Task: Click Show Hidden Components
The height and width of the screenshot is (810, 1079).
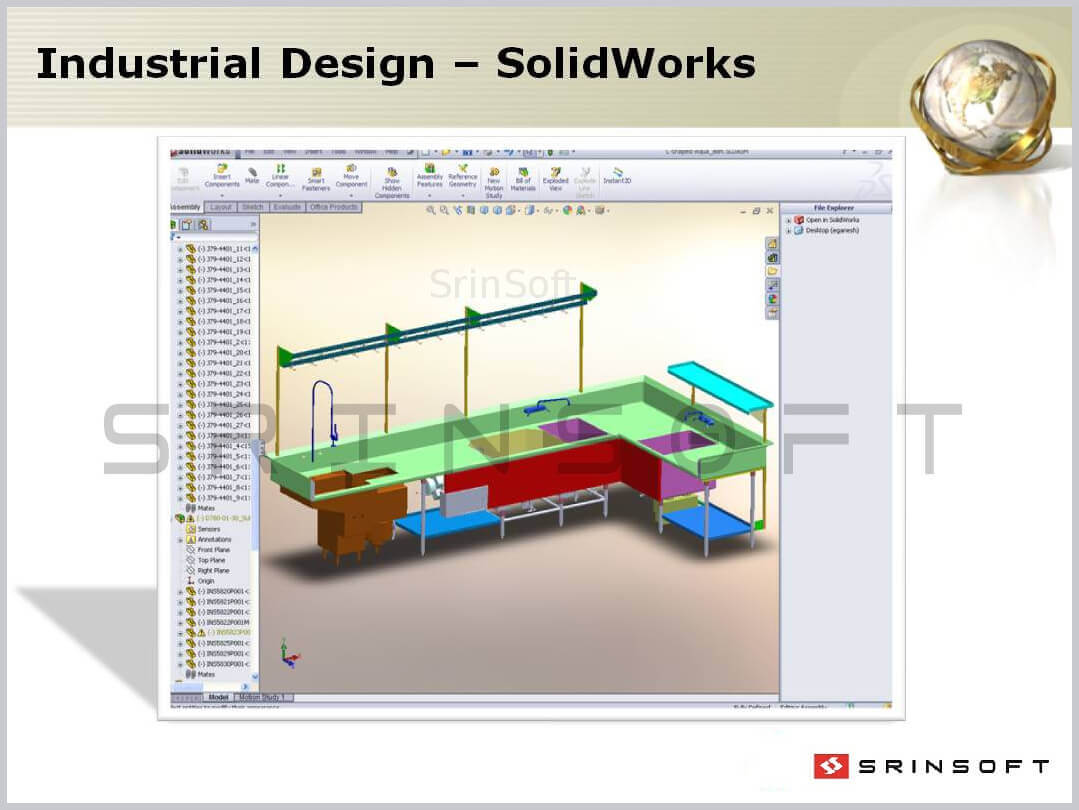Action: pos(392,183)
